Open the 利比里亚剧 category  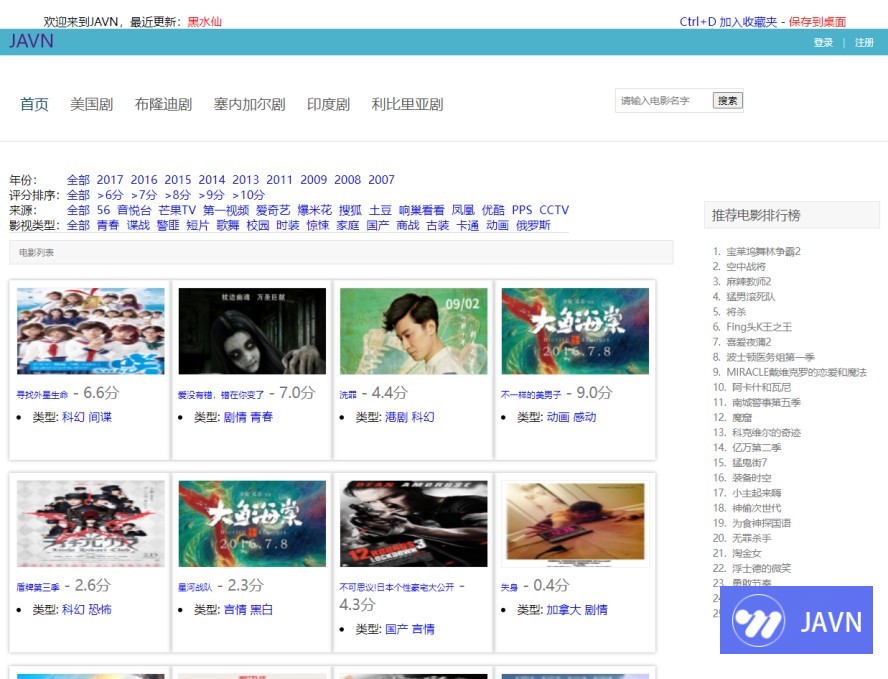pos(407,104)
